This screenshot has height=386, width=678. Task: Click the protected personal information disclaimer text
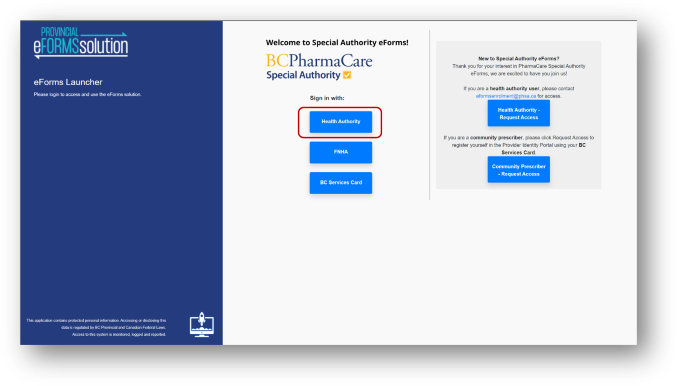(96, 327)
